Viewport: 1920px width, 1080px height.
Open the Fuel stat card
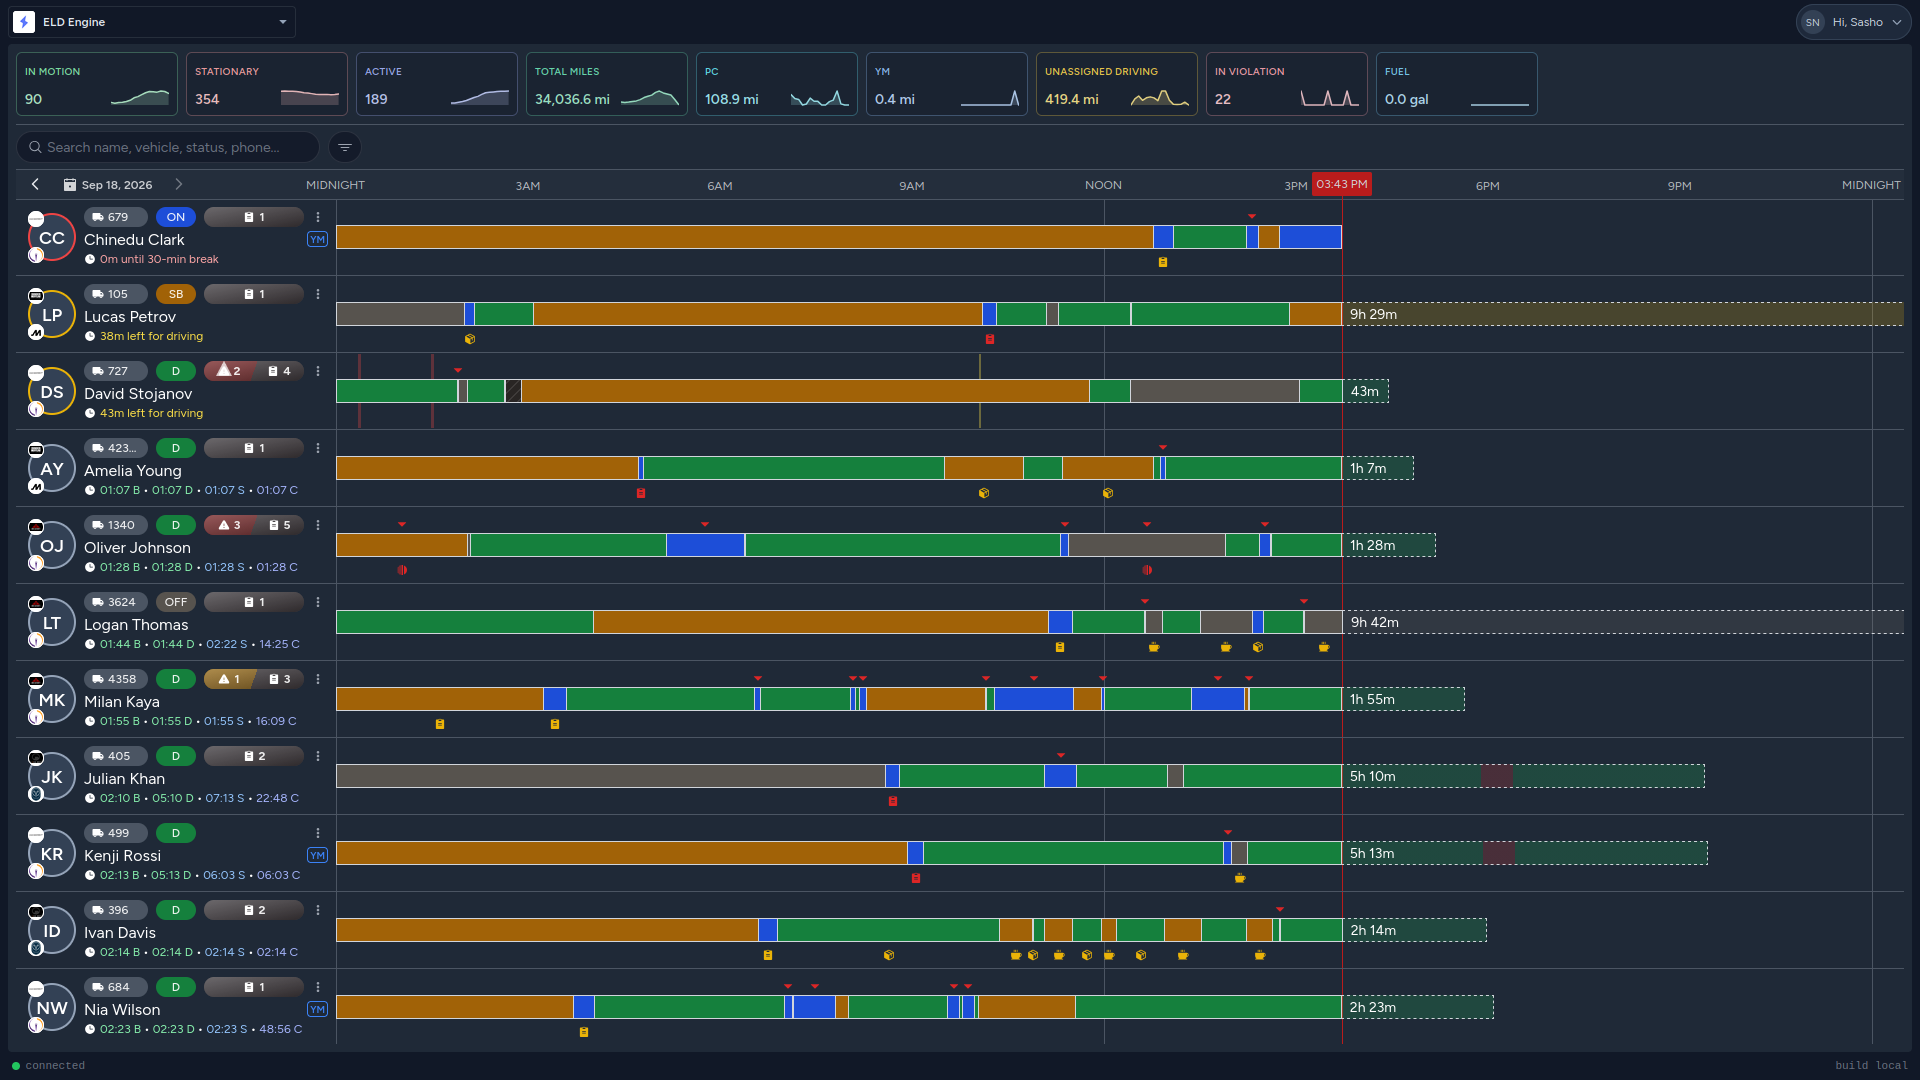(x=1457, y=84)
